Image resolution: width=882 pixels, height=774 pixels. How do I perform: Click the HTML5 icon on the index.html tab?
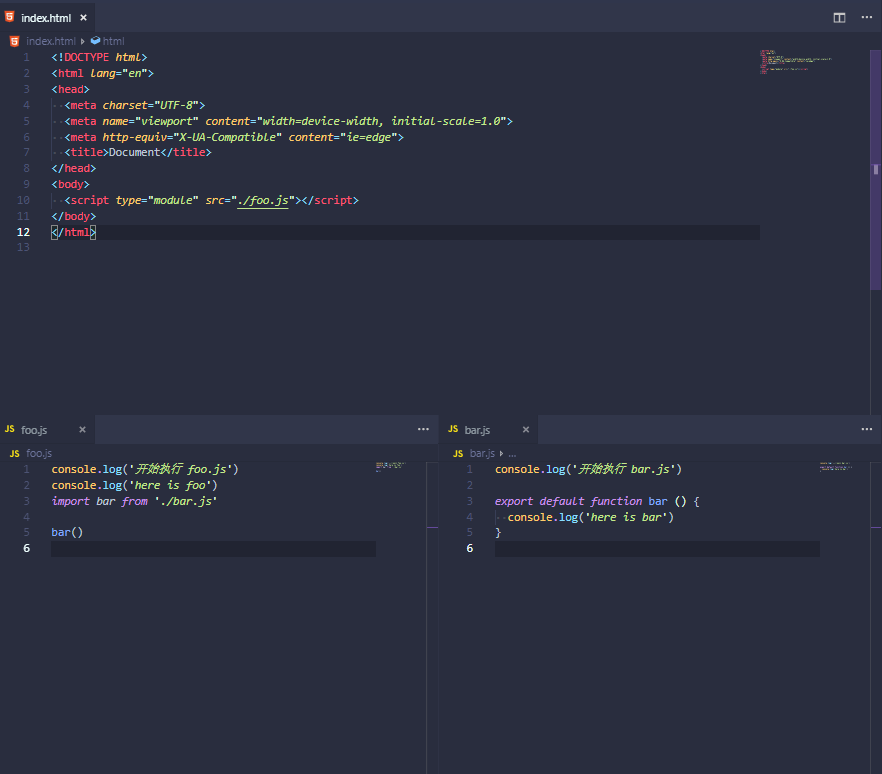[11, 17]
